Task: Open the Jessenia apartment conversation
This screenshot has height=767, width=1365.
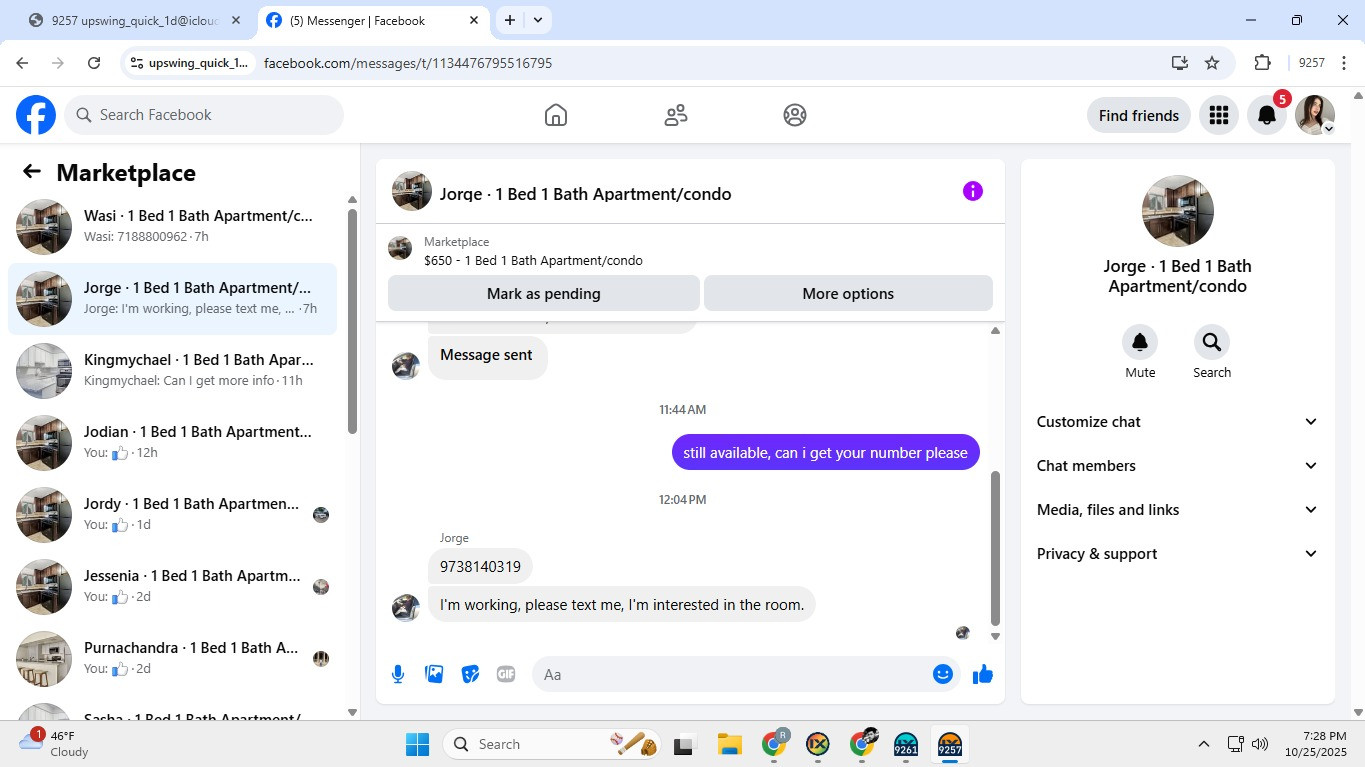Action: point(172,587)
